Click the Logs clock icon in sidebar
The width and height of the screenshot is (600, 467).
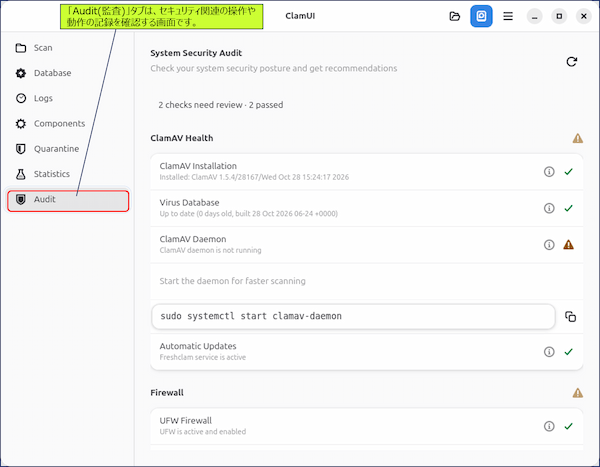pyautogui.click(x=21, y=98)
